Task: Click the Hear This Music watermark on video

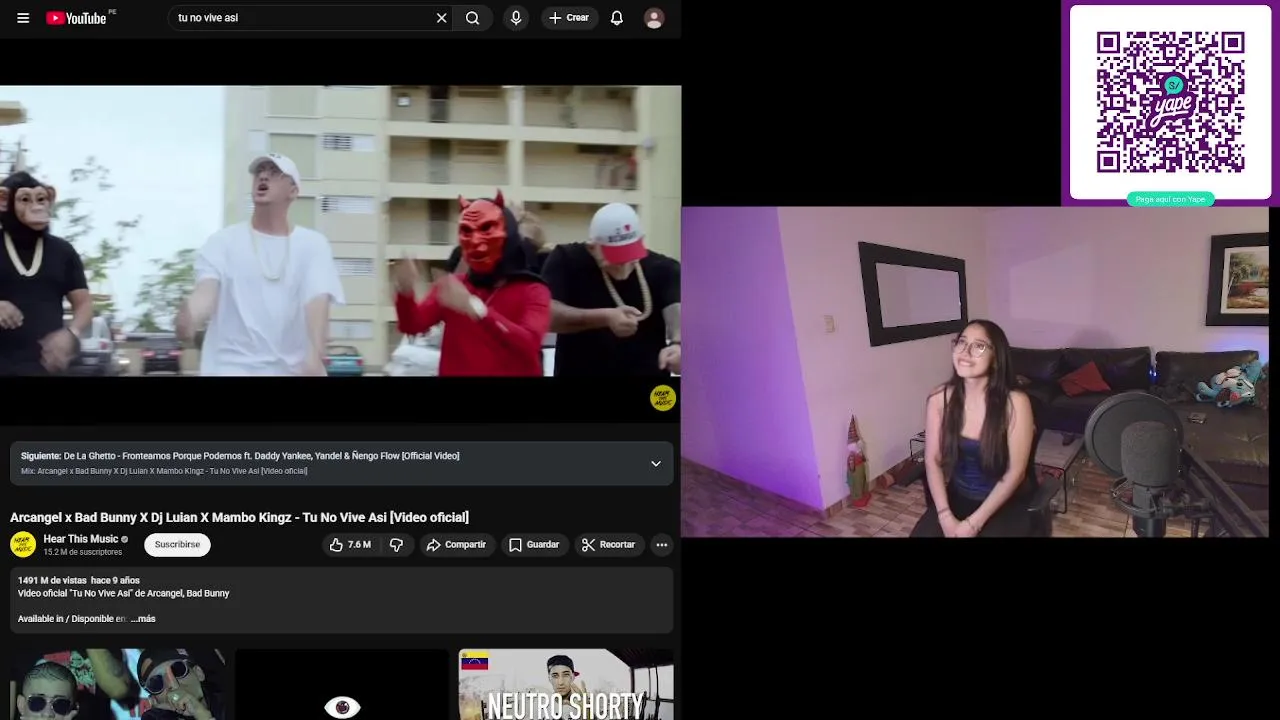Action: 662,398
